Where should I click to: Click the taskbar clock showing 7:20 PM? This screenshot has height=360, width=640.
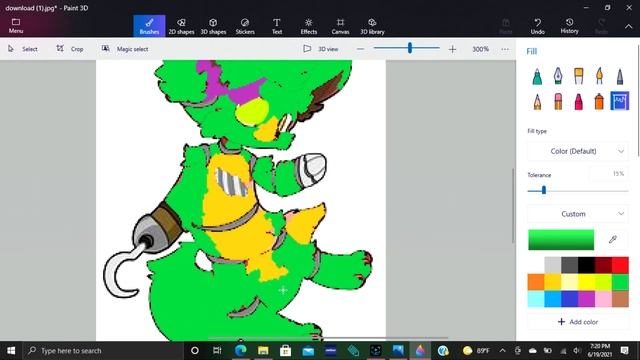(600, 350)
